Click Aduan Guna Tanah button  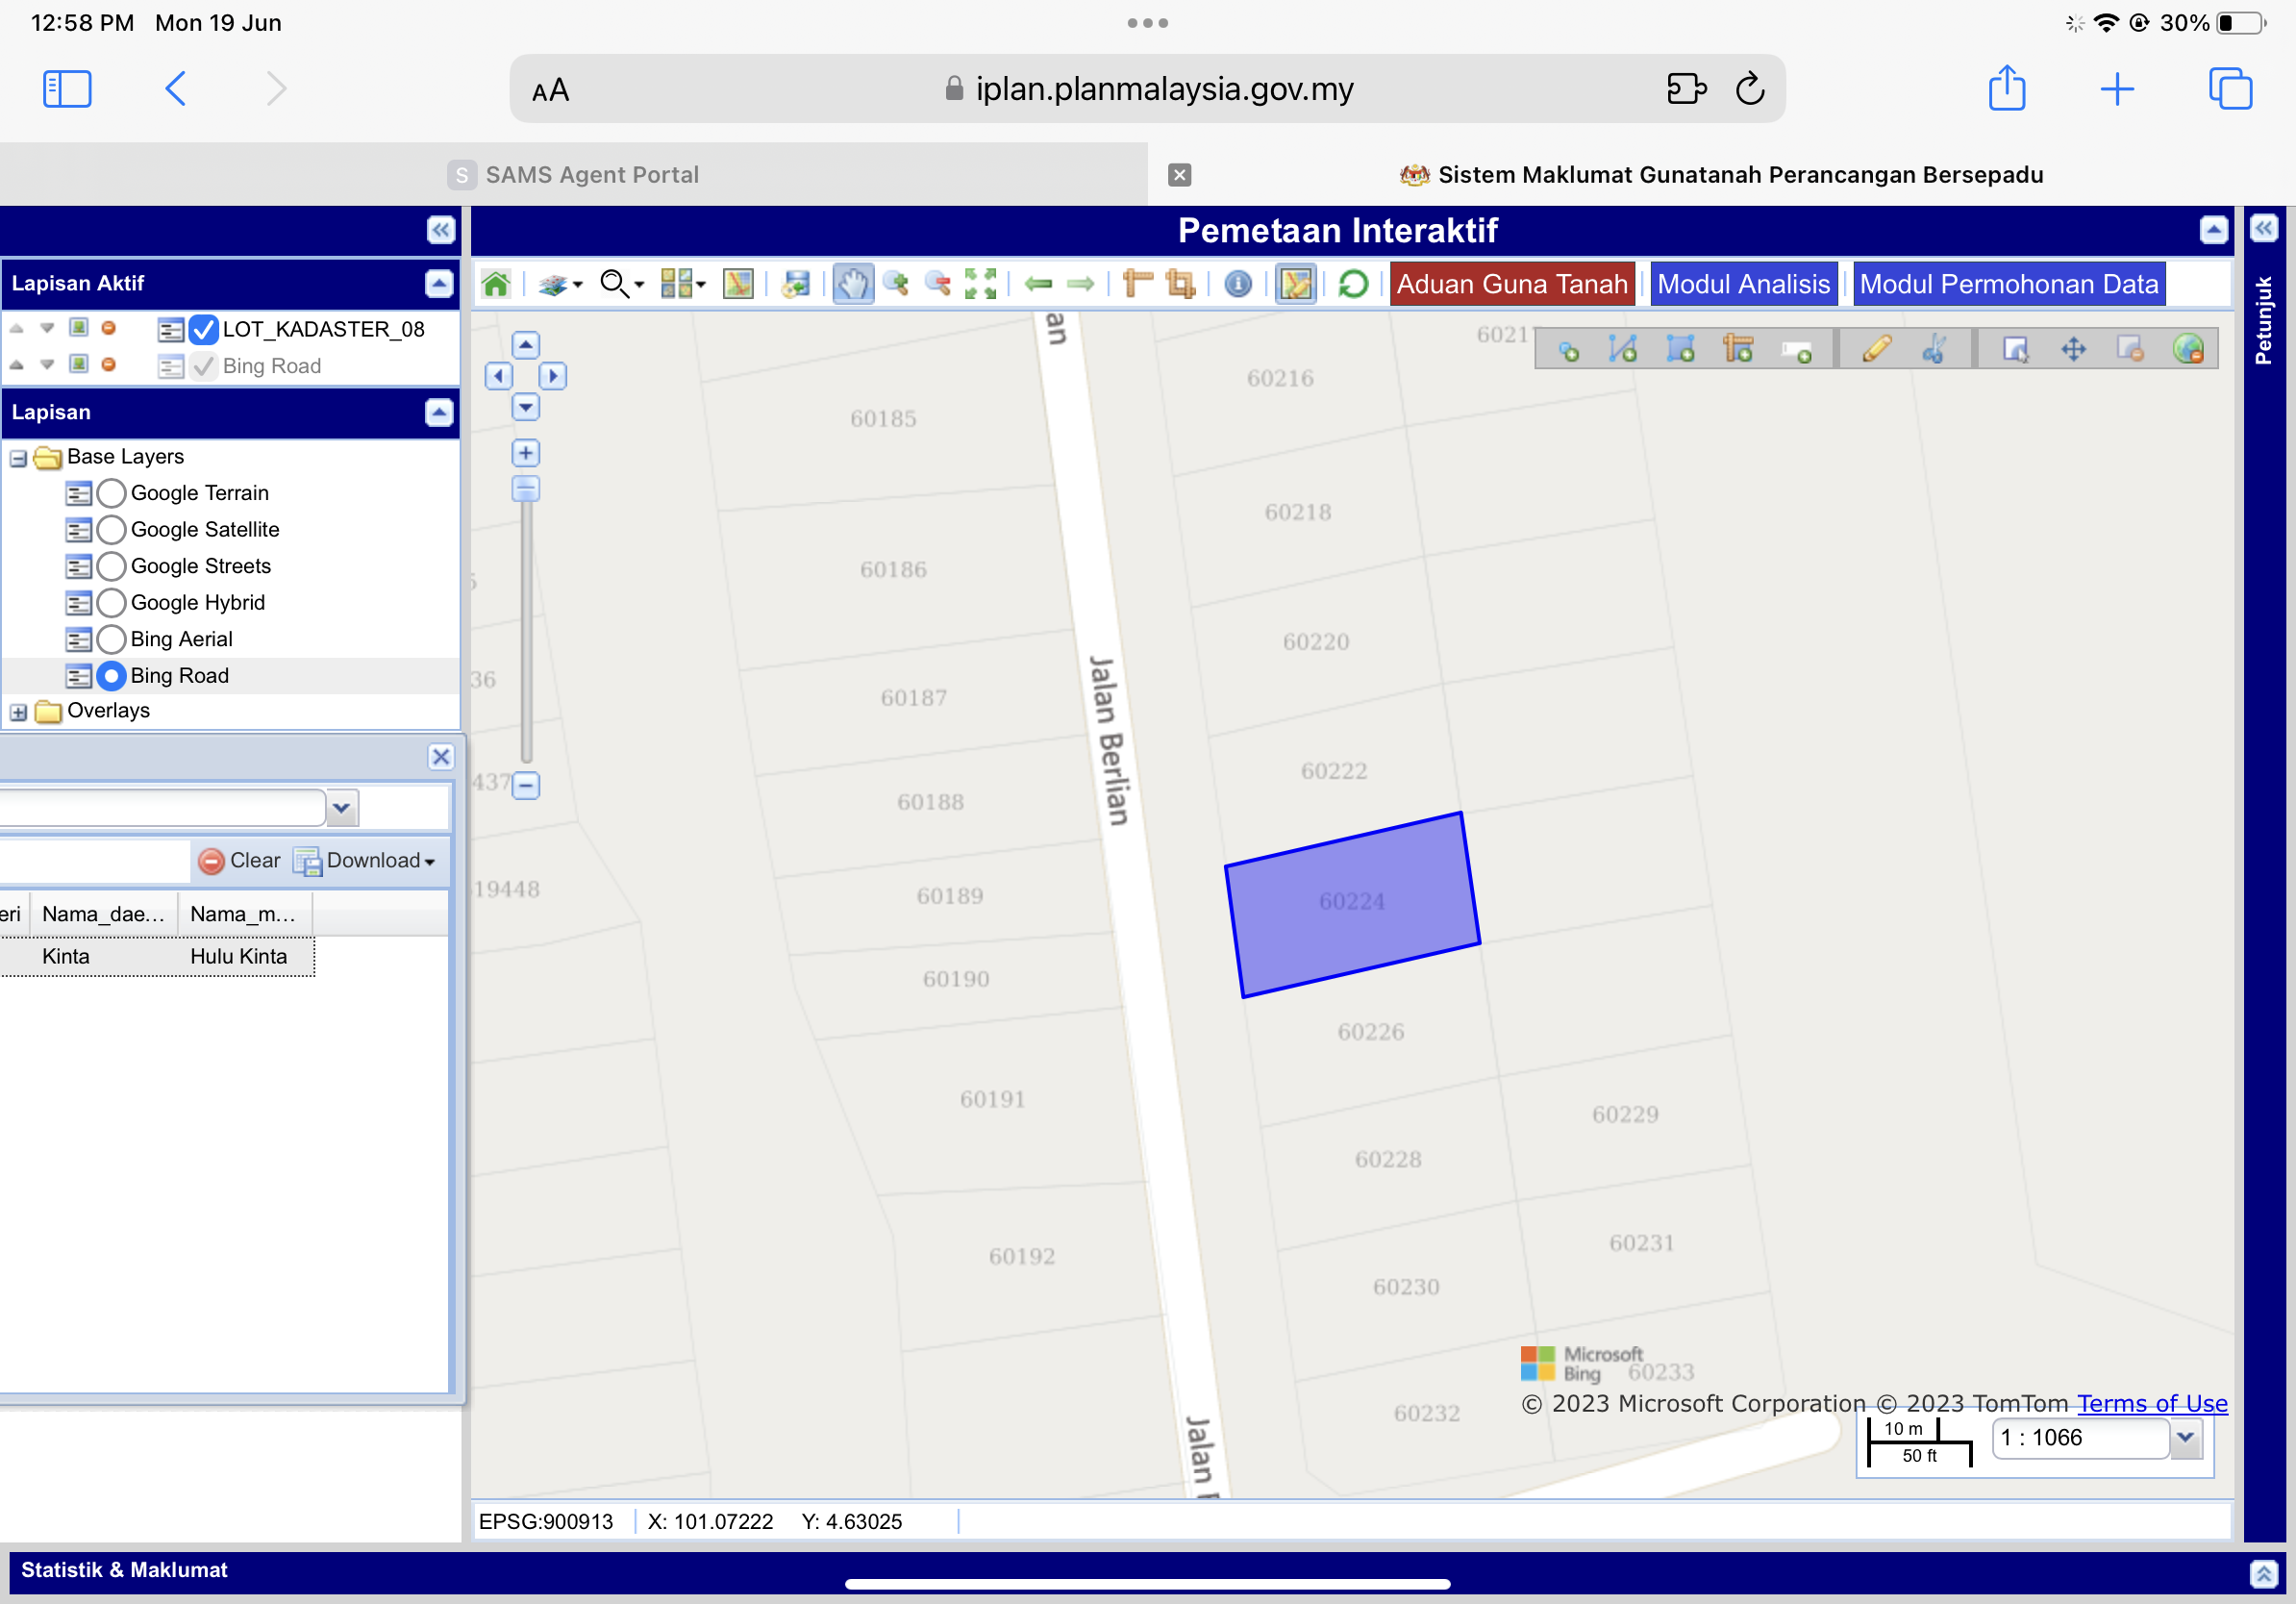(x=1511, y=284)
